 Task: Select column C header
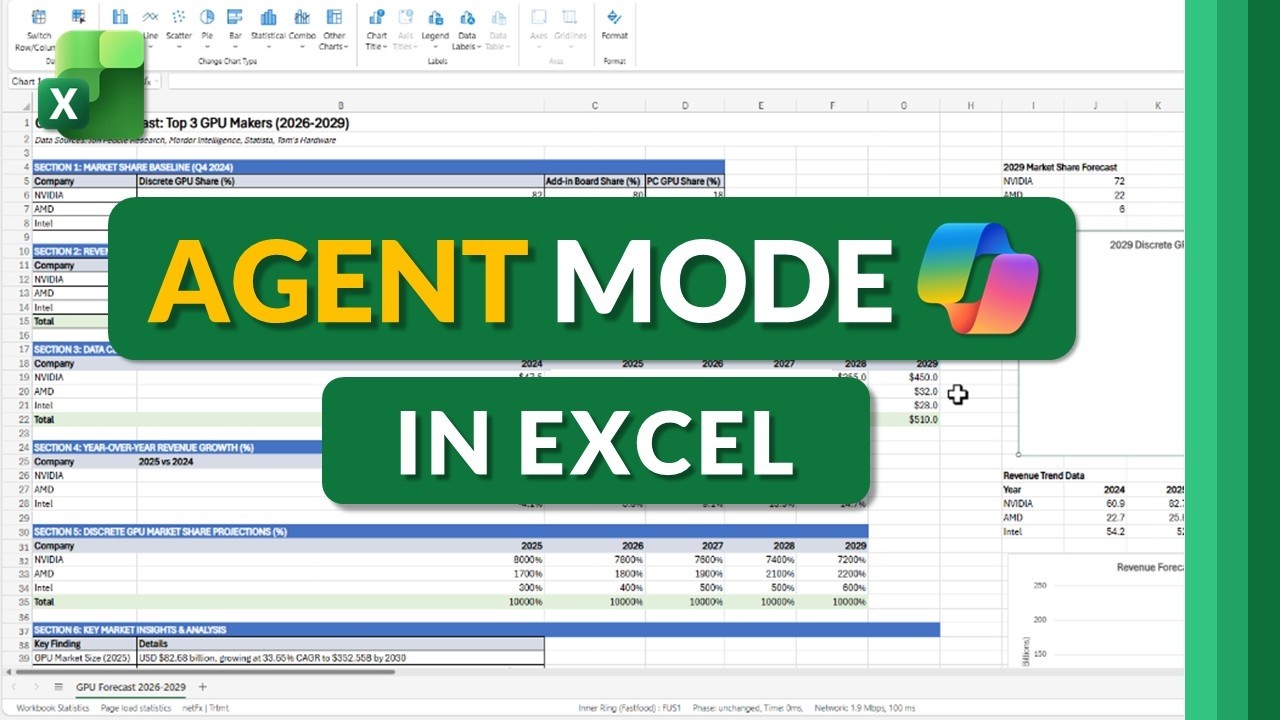(x=595, y=105)
